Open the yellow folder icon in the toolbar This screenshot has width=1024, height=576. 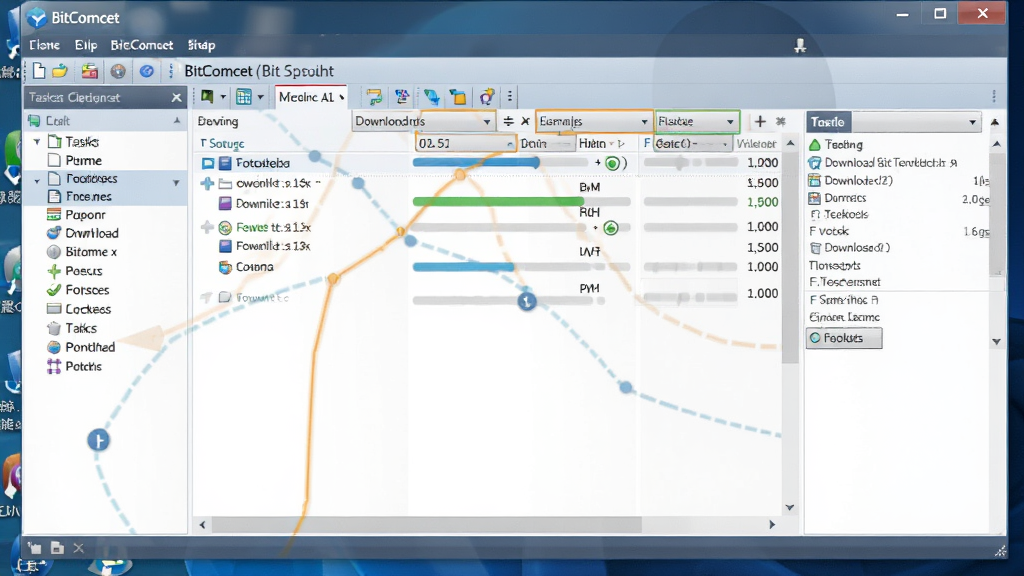pos(60,71)
